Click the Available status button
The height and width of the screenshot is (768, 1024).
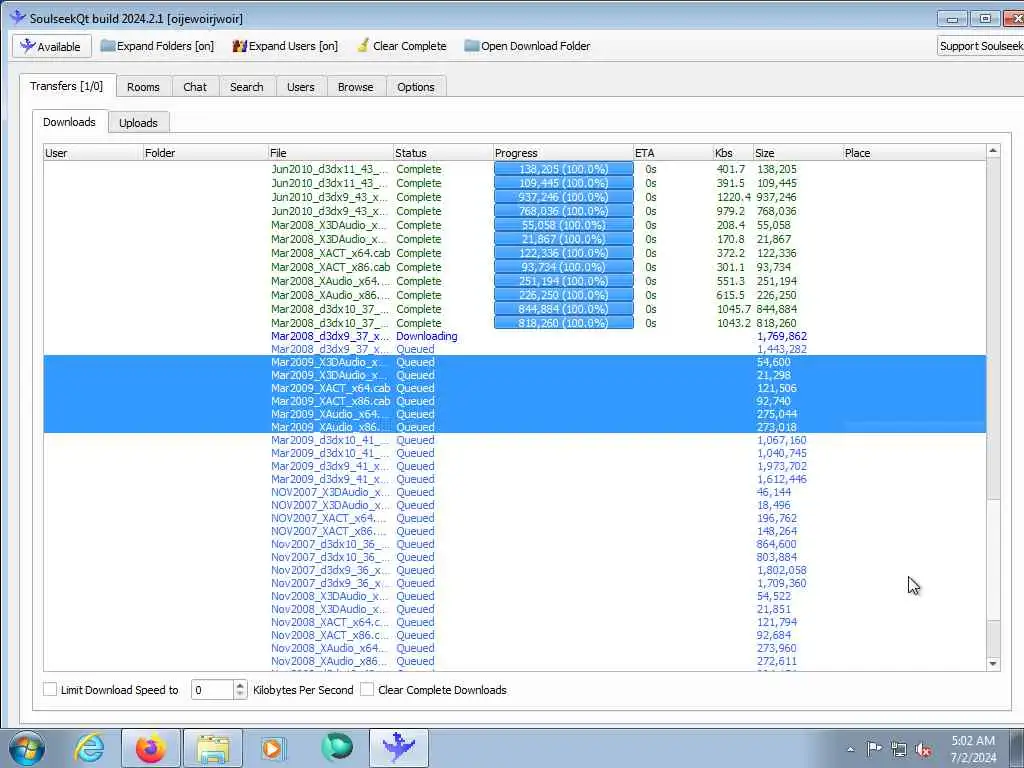click(50, 46)
